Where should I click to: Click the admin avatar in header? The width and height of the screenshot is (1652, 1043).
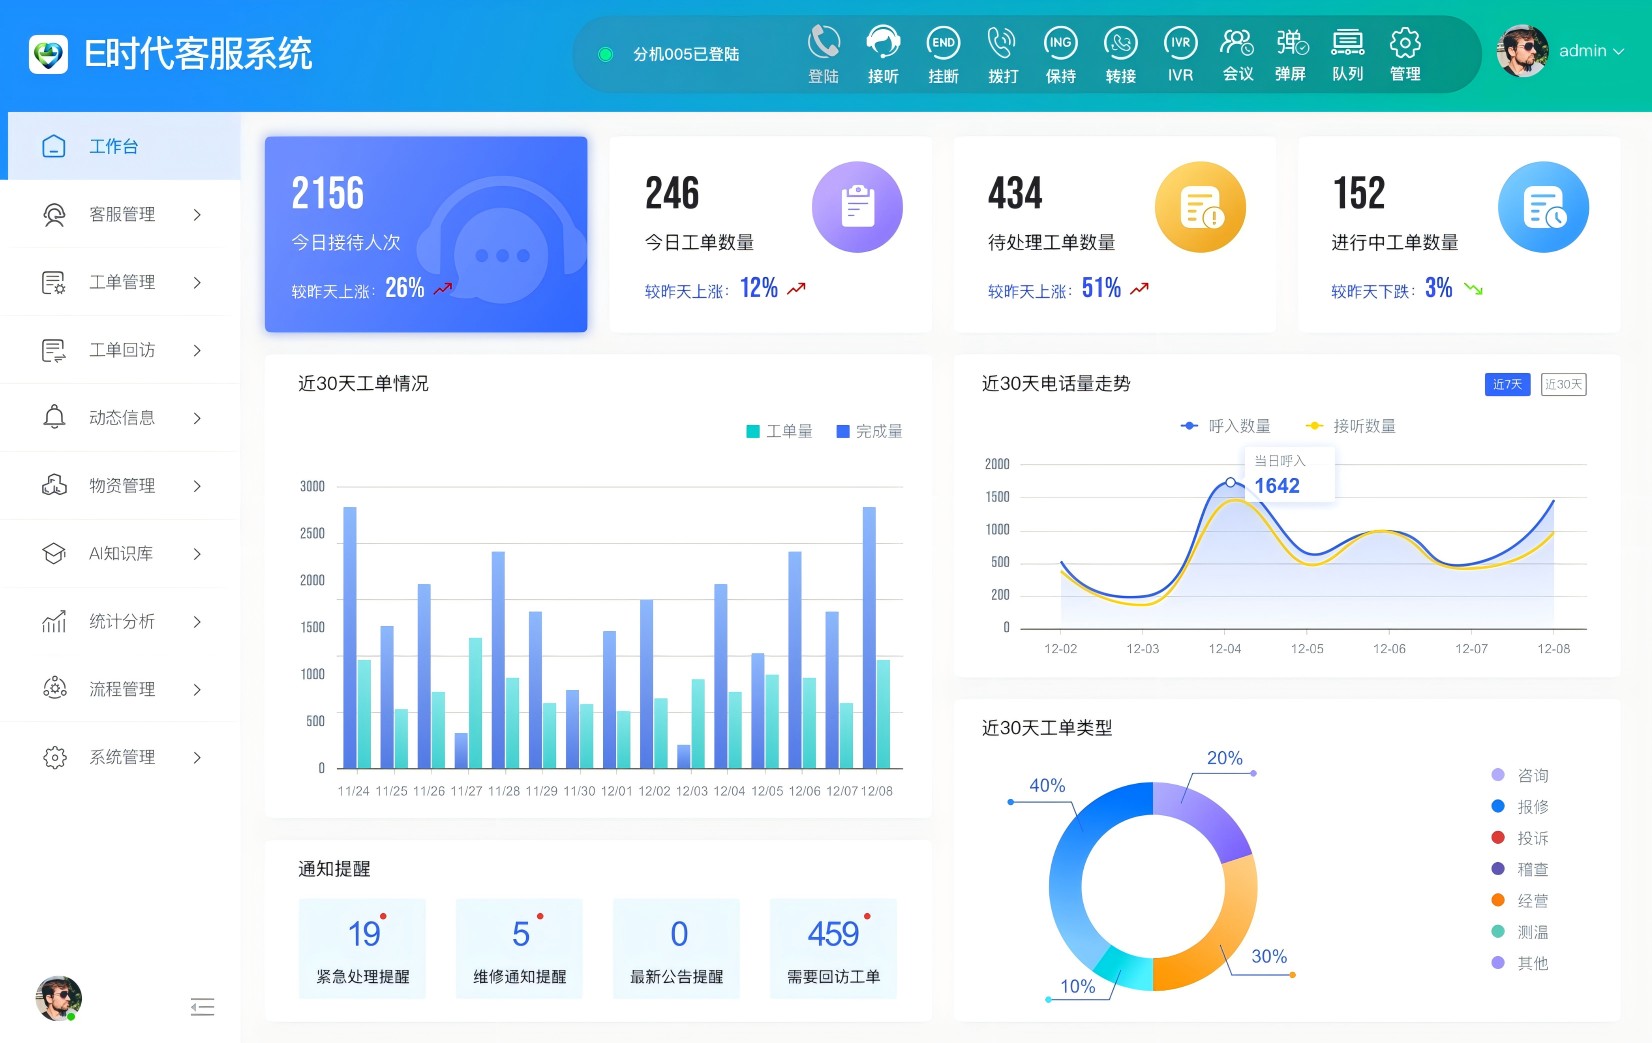(x=1522, y=50)
